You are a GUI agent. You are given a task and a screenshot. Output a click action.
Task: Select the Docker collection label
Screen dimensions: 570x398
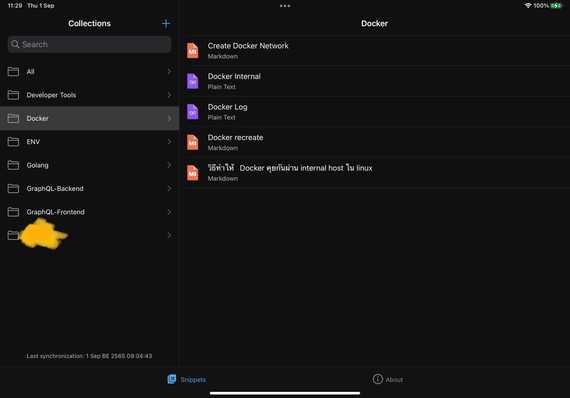pyautogui.click(x=37, y=118)
